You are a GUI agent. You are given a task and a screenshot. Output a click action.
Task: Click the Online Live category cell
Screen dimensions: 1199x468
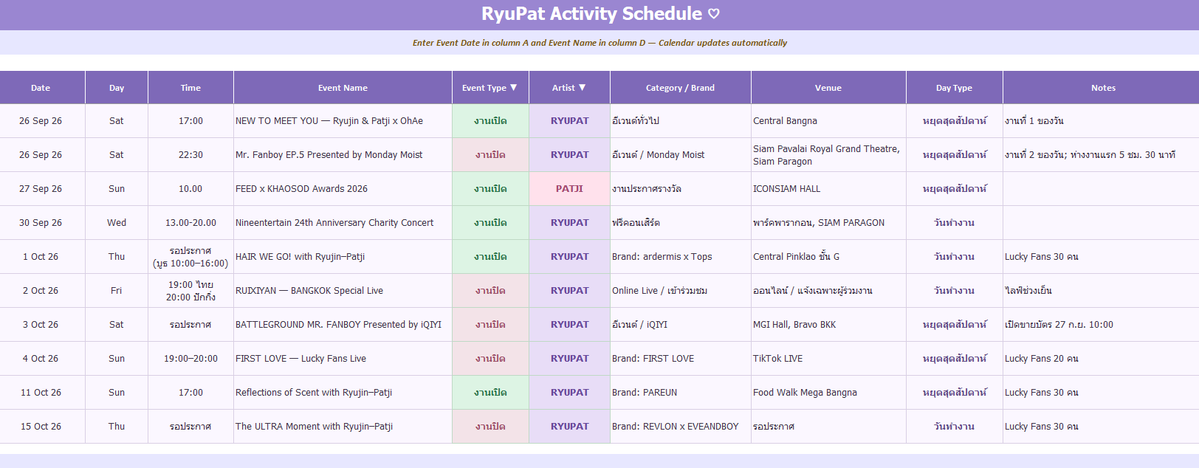tap(681, 291)
